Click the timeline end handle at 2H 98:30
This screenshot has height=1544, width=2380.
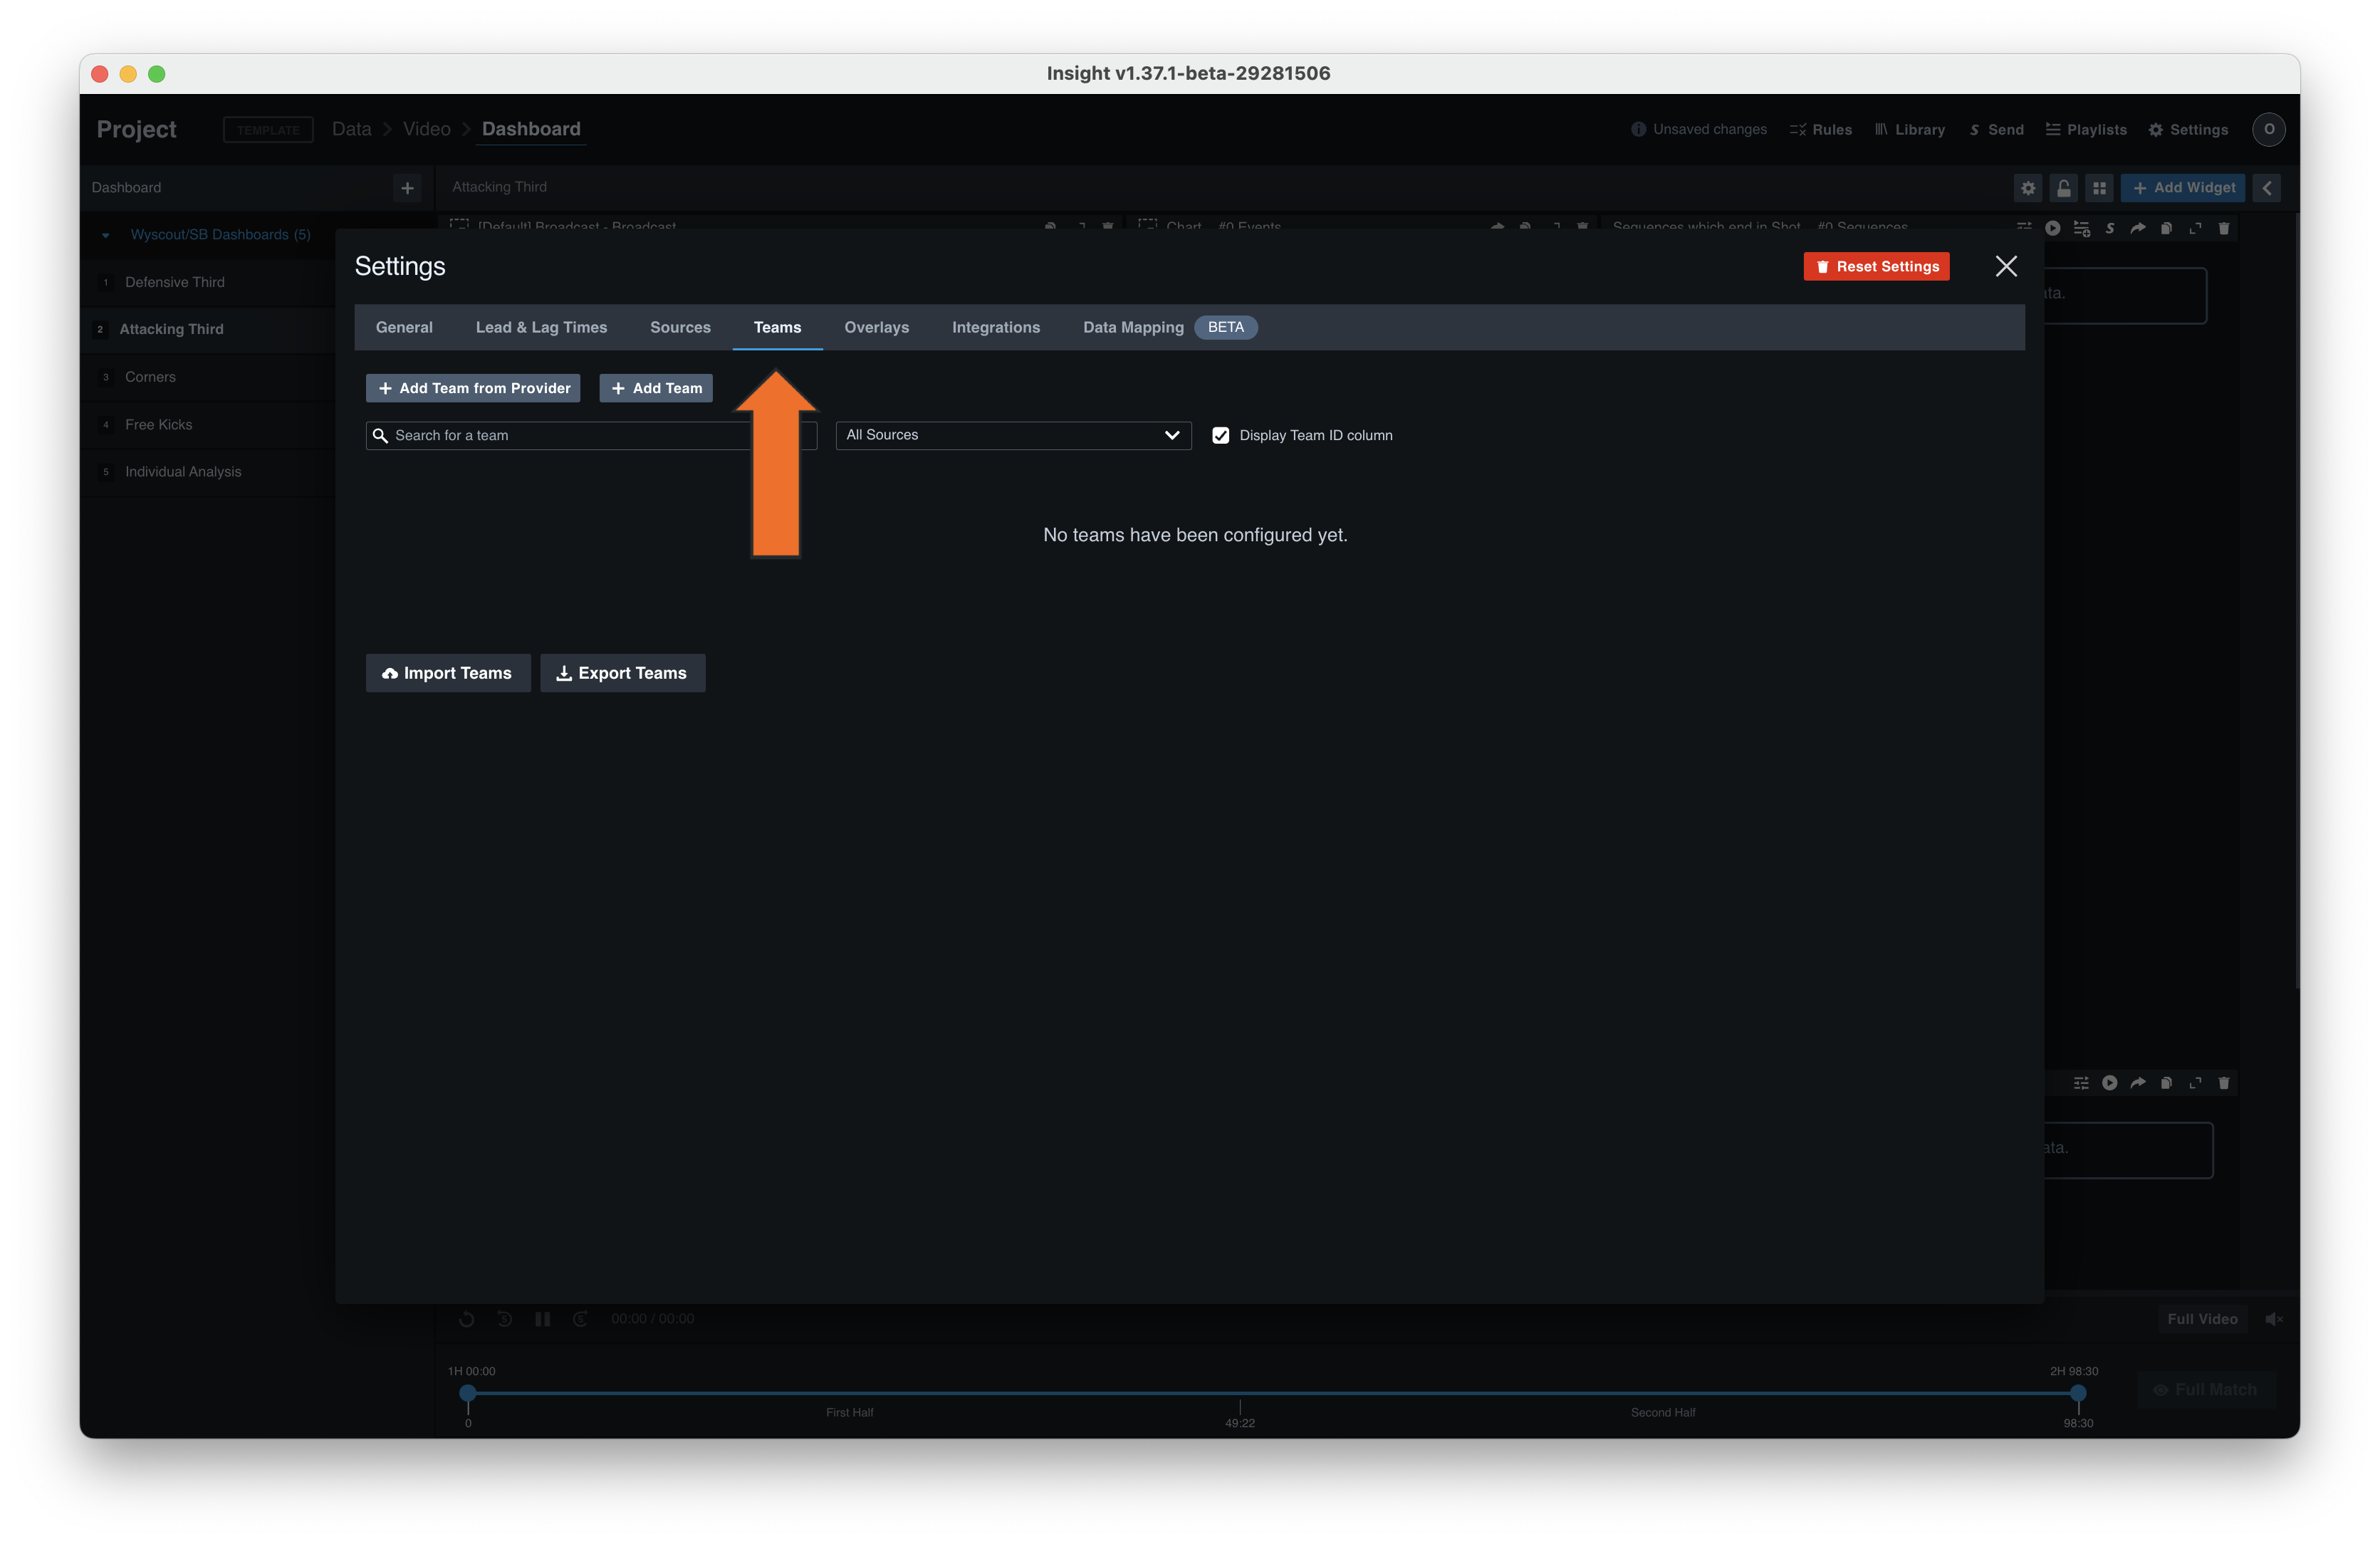tap(2078, 1393)
